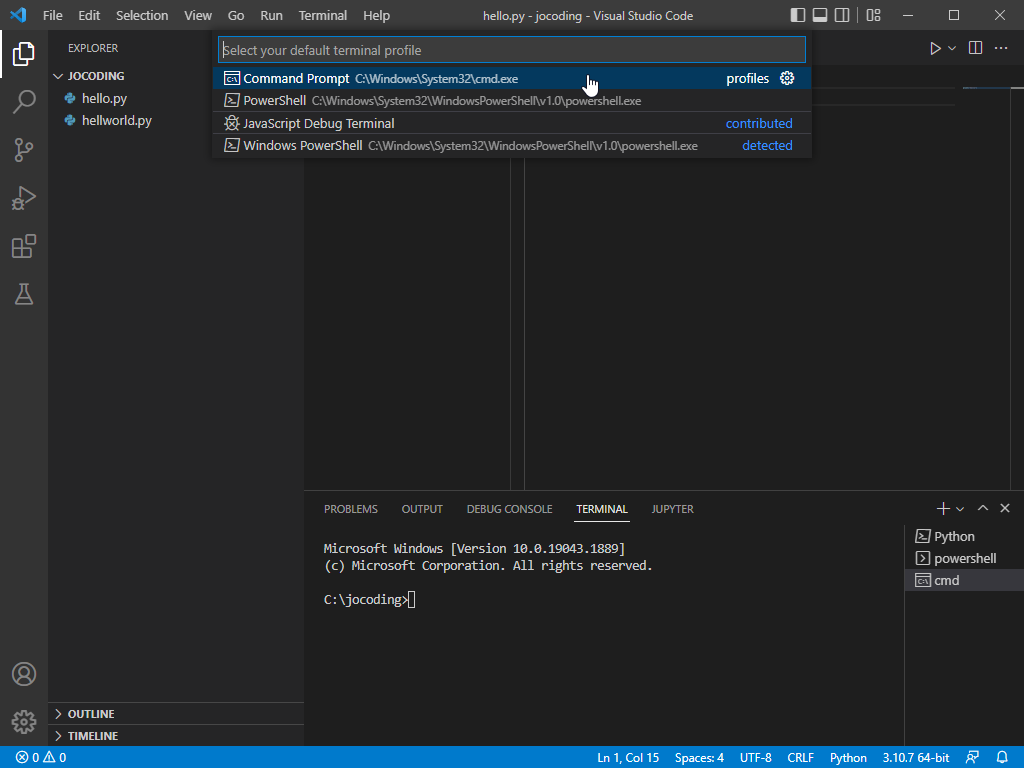Click UTF-8 encoding status
The image size is (1024, 768).
click(755, 758)
